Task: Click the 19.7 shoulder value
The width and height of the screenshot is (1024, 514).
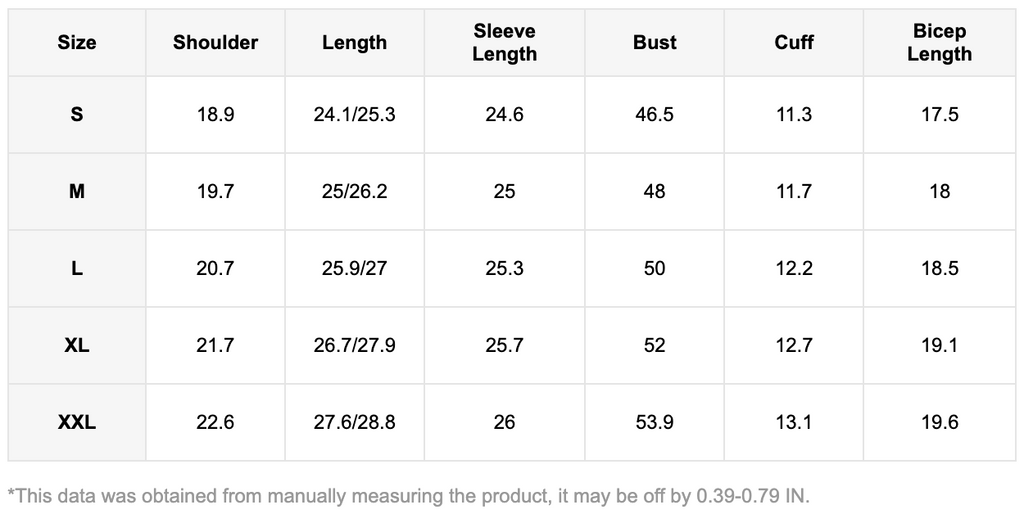Action: (215, 191)
